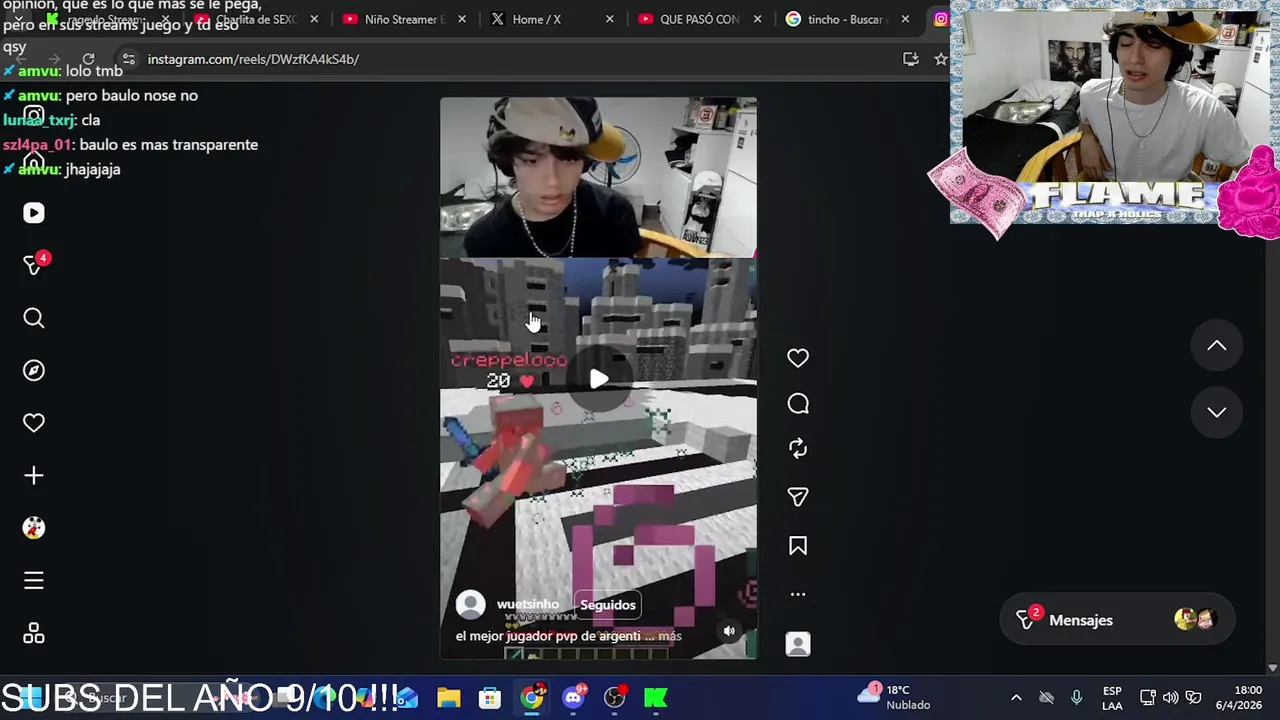The image size is (1280, 720).
Task: Reload the Instagram page
Action: (88, 59)
